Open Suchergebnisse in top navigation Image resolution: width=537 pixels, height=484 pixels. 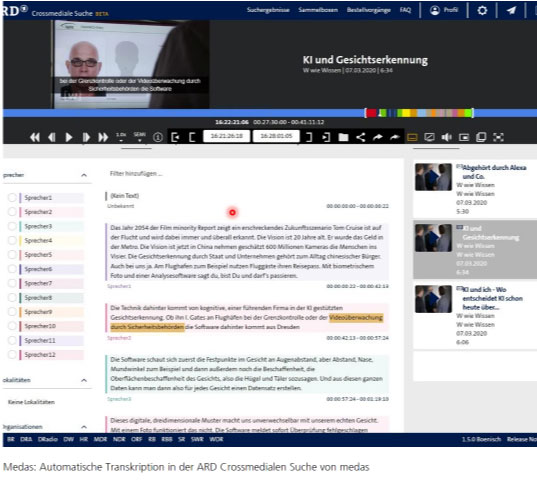(268, 10)
